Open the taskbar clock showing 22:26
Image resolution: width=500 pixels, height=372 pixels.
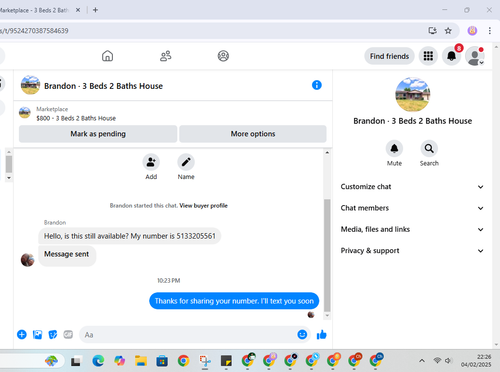point(476,361)
